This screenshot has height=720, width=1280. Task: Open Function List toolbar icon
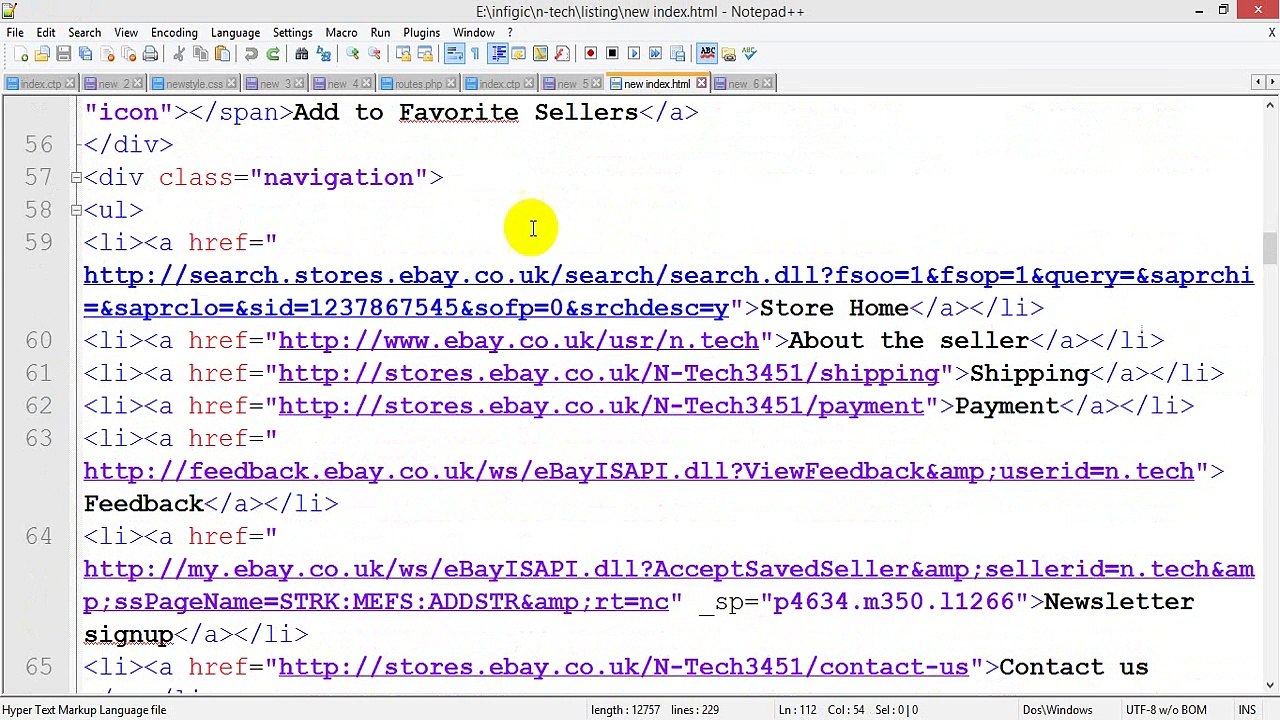(562, 54)
